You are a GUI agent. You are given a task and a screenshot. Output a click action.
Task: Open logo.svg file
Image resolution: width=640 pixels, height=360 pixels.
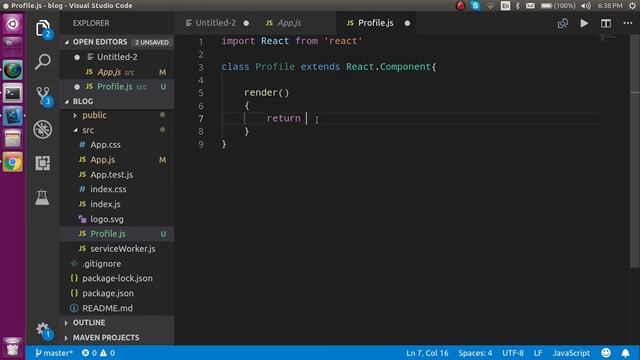pyautogui.click(x=117, y=219)
